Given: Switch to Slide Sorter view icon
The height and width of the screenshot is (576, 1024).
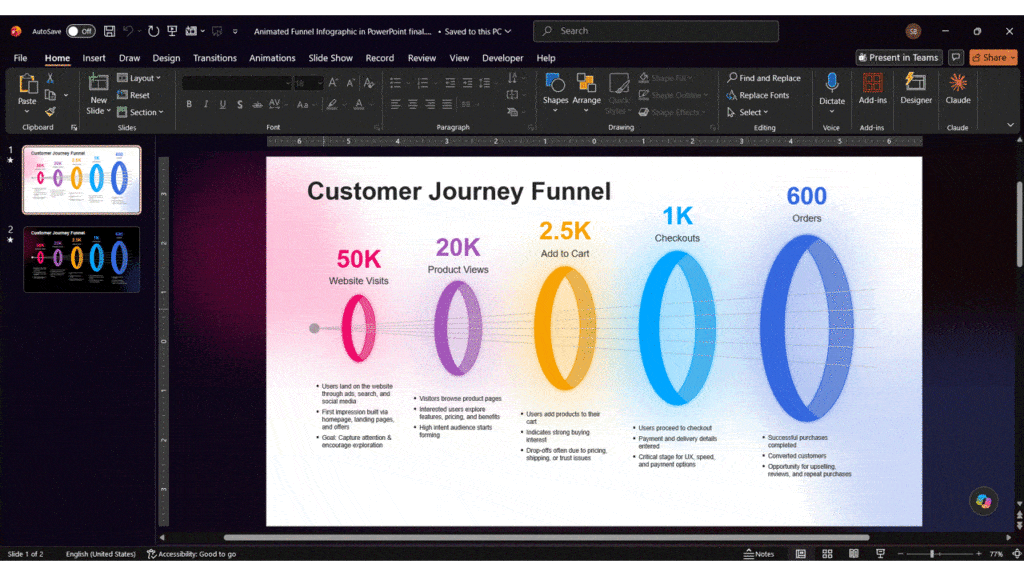Looking at the screenshot, I should tap(827, 554).
